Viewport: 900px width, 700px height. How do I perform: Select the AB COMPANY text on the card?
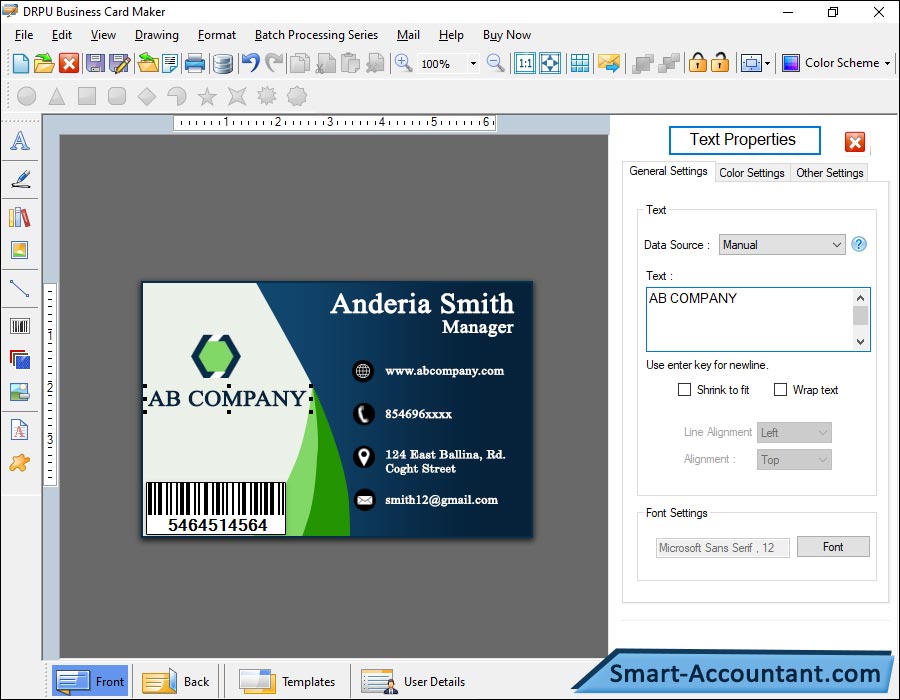click(x=227, y=398)
